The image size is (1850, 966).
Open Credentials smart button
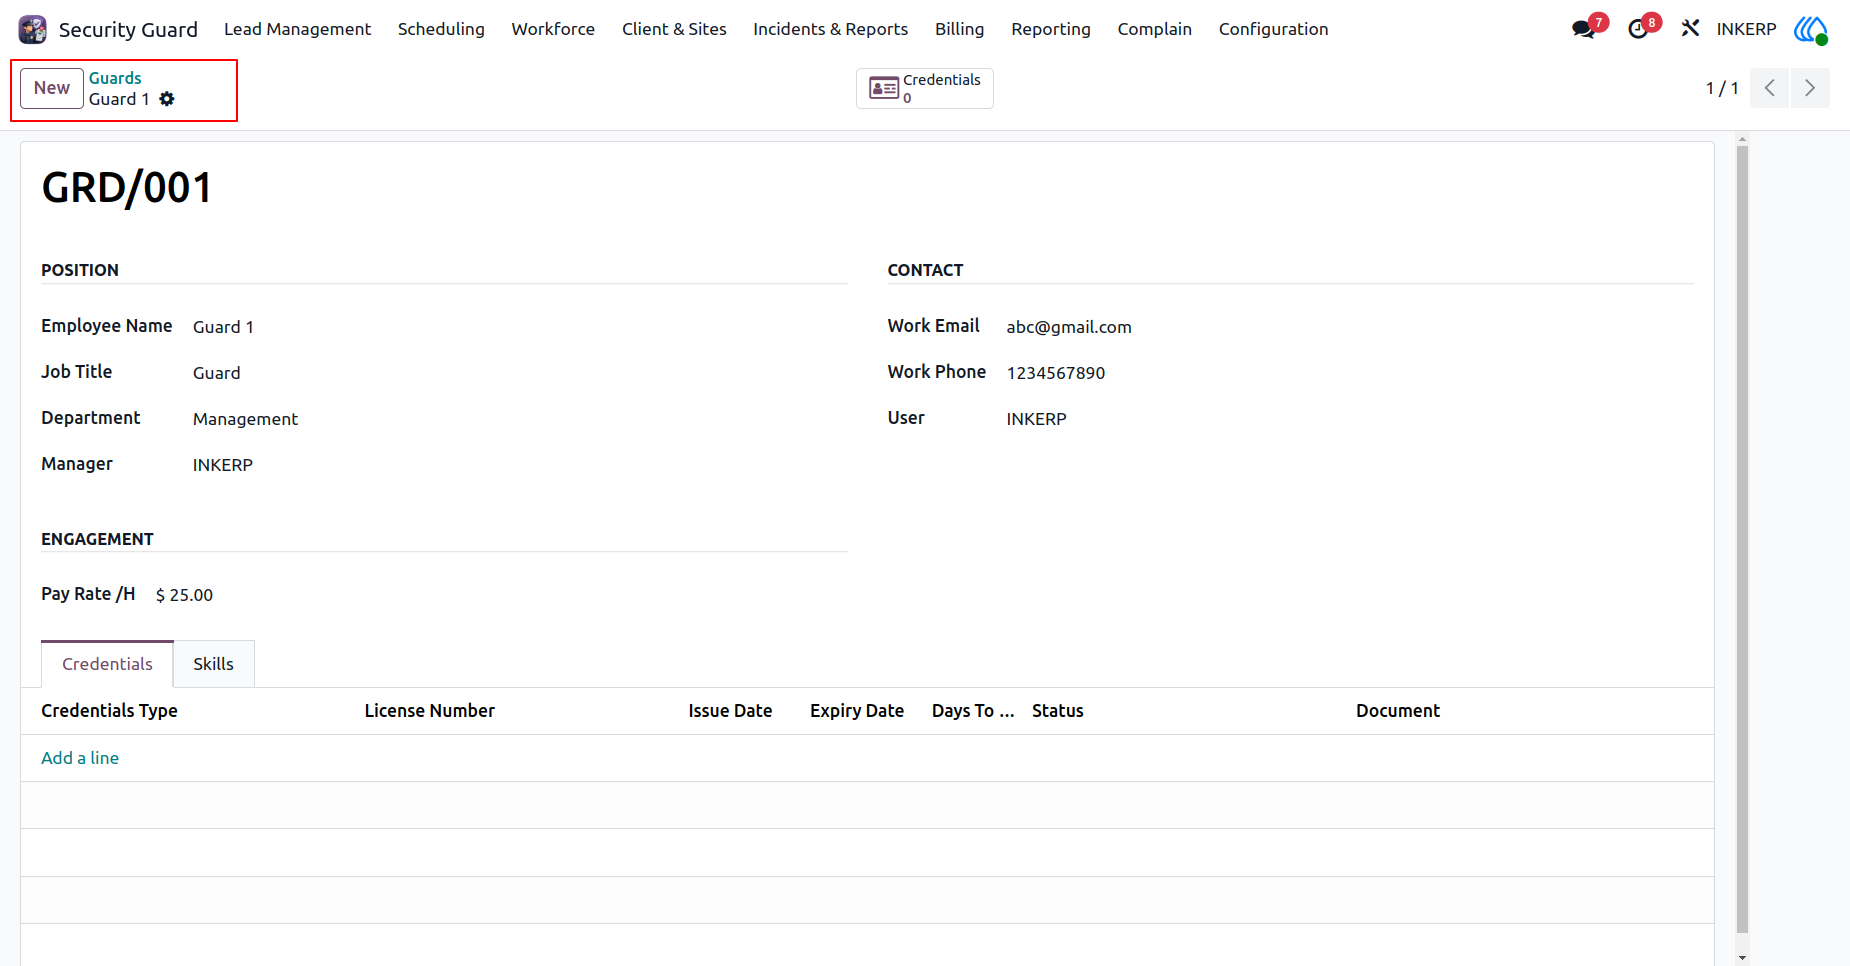click(925, 88)
